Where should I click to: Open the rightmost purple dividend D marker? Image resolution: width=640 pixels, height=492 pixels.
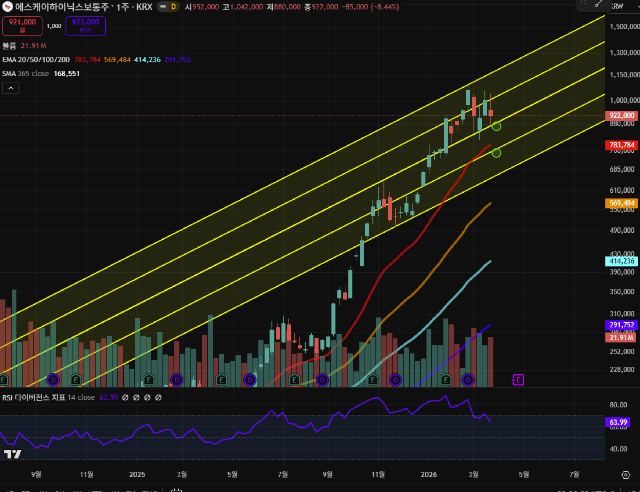click(x=468, y=380)
